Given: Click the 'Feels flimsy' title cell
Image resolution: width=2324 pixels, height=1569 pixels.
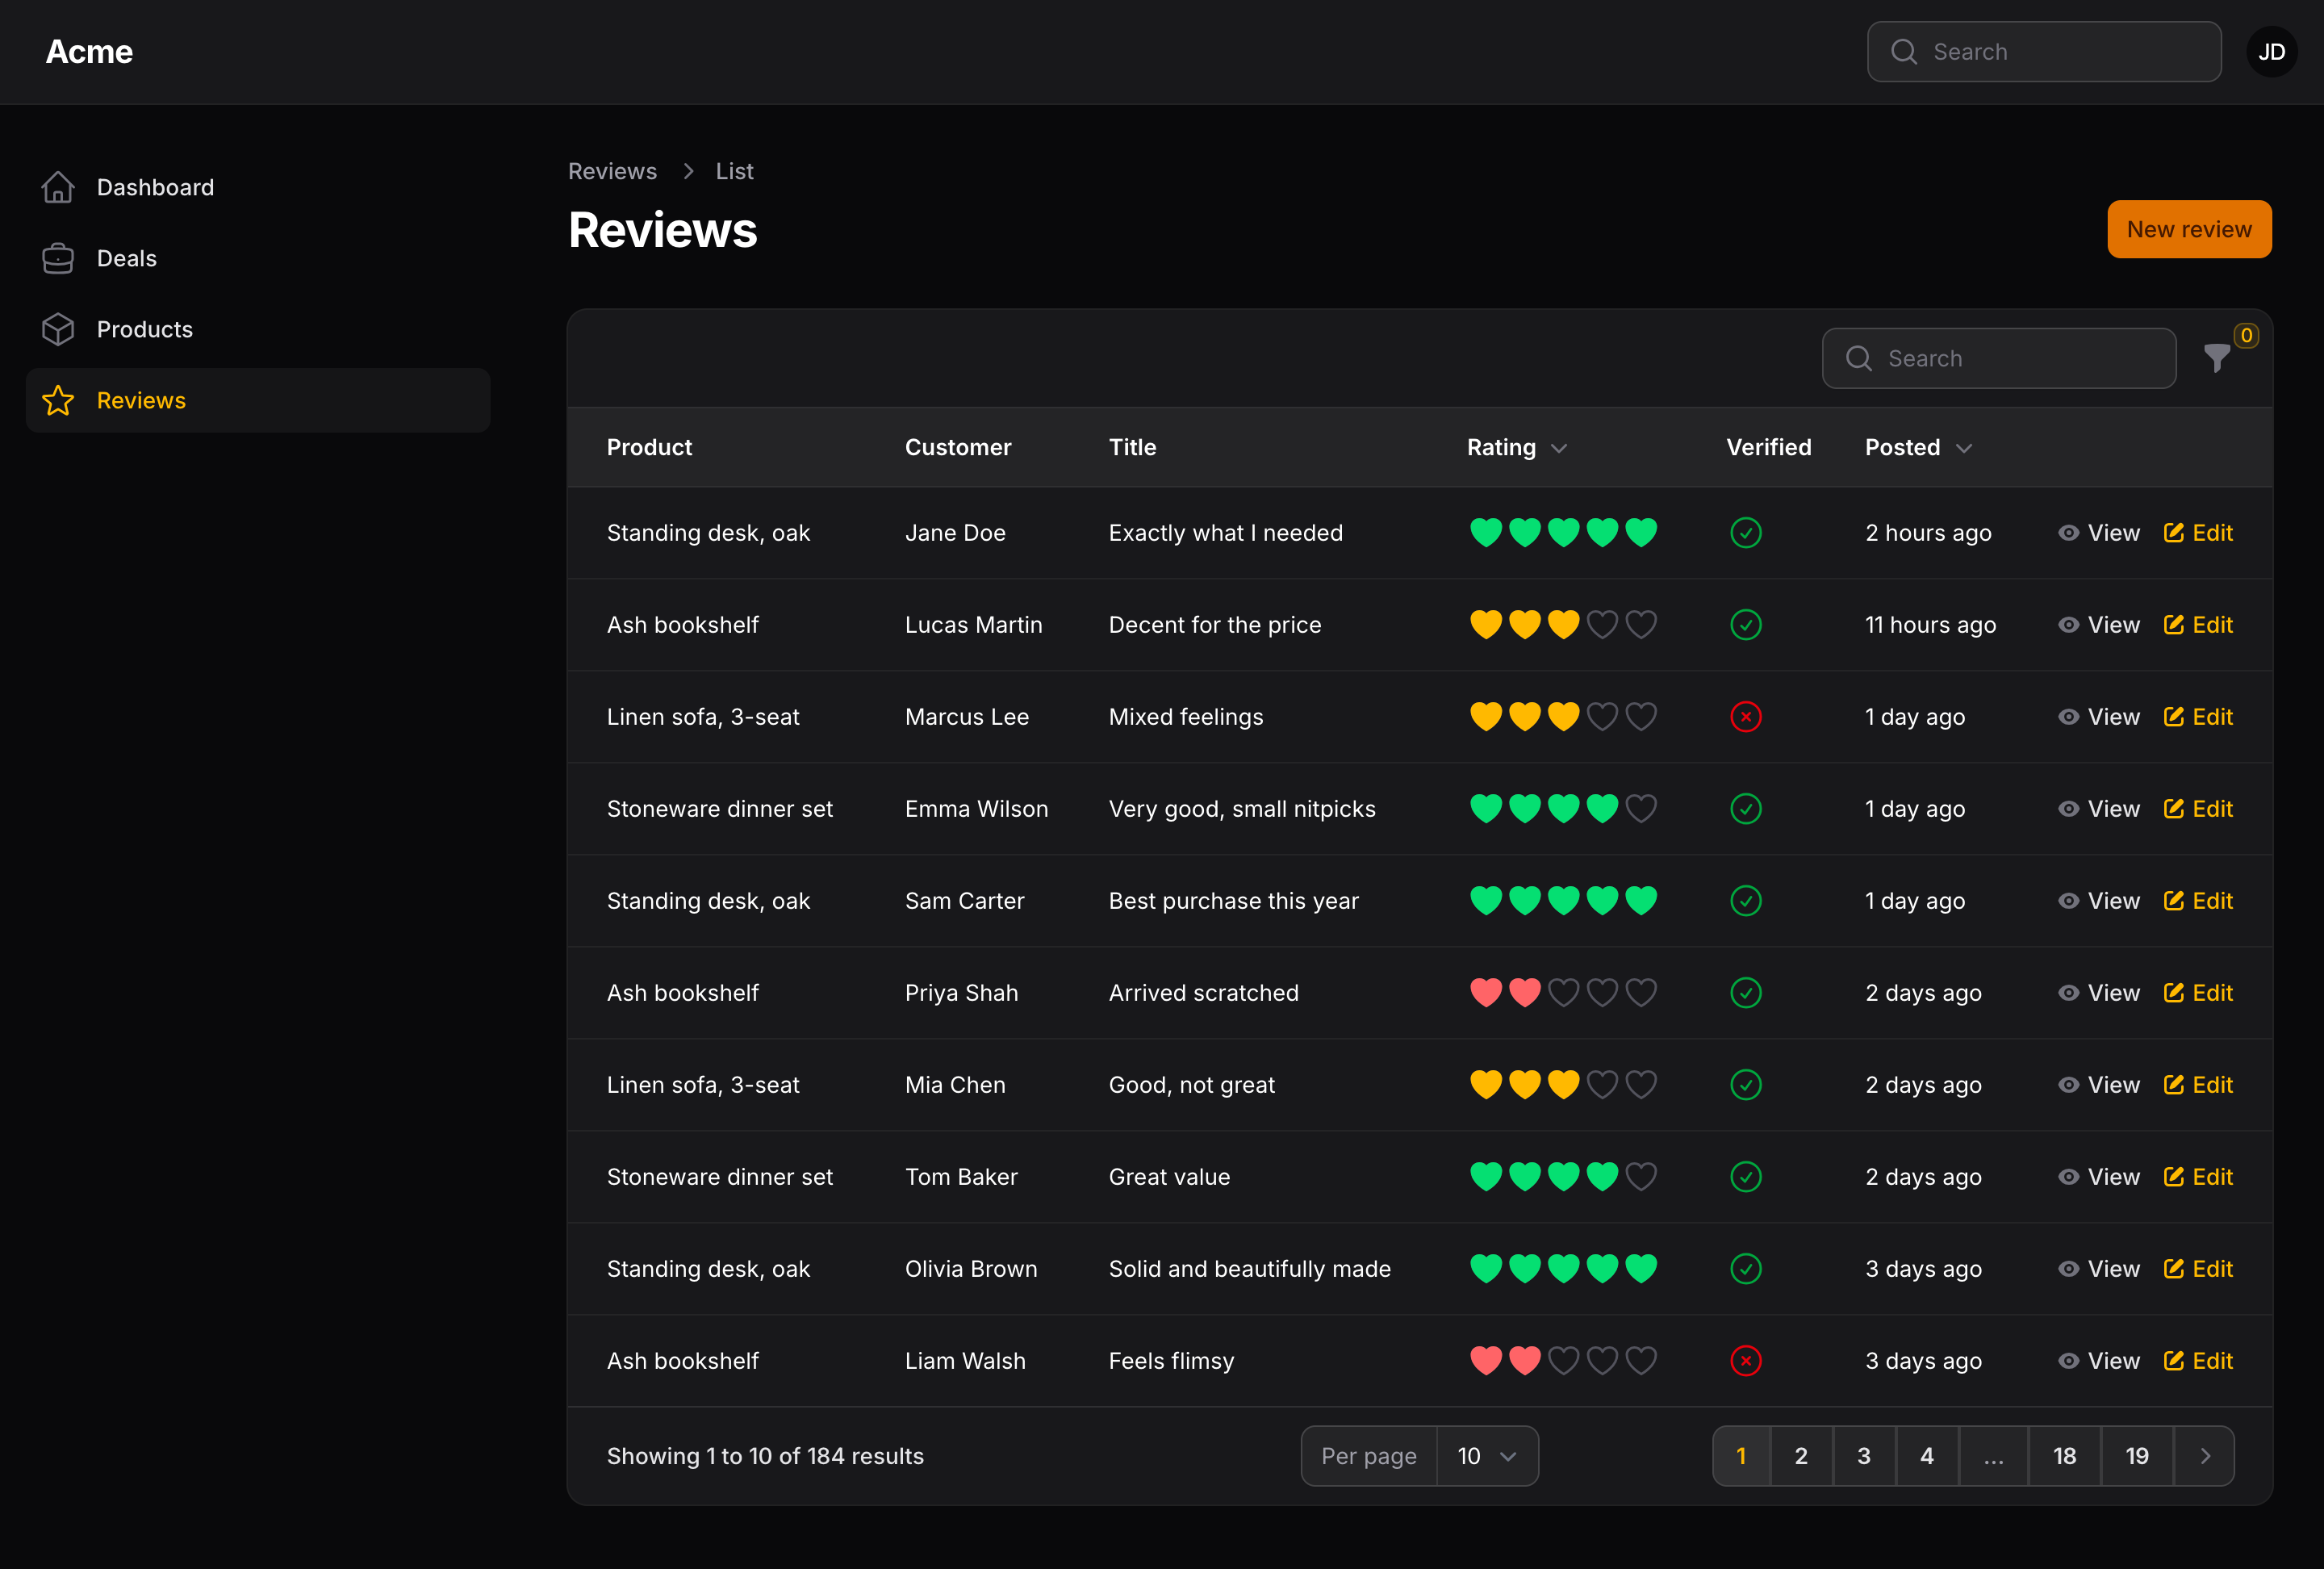Looking at the screenshot, I should point(1171,1361).
